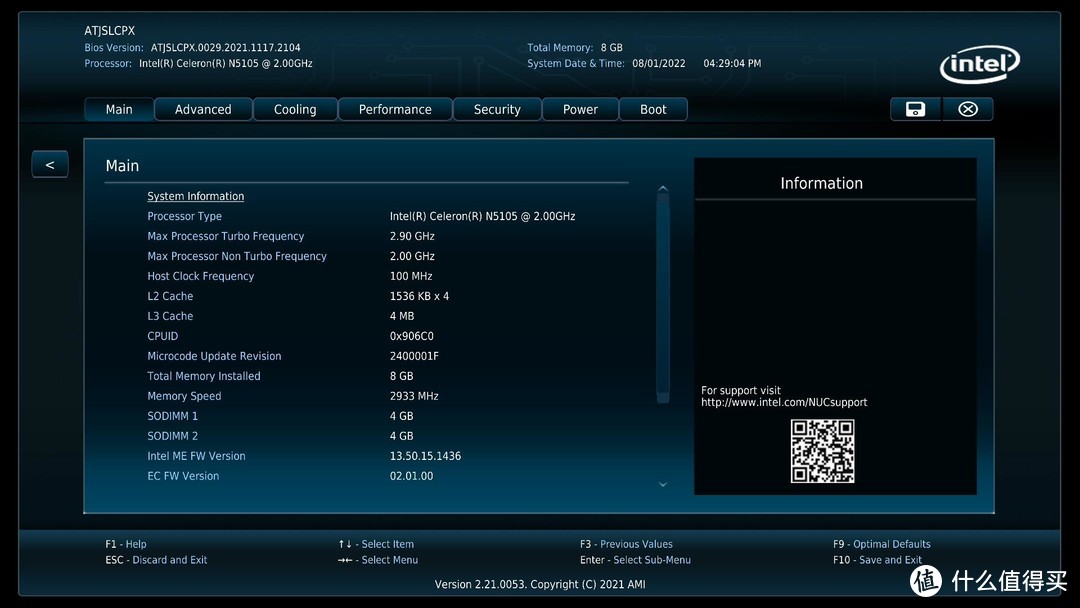The width and height of the screenshot is (1080, 608).
Task: Click the intel.com/NUCsupport link
Action: (784, 402)
